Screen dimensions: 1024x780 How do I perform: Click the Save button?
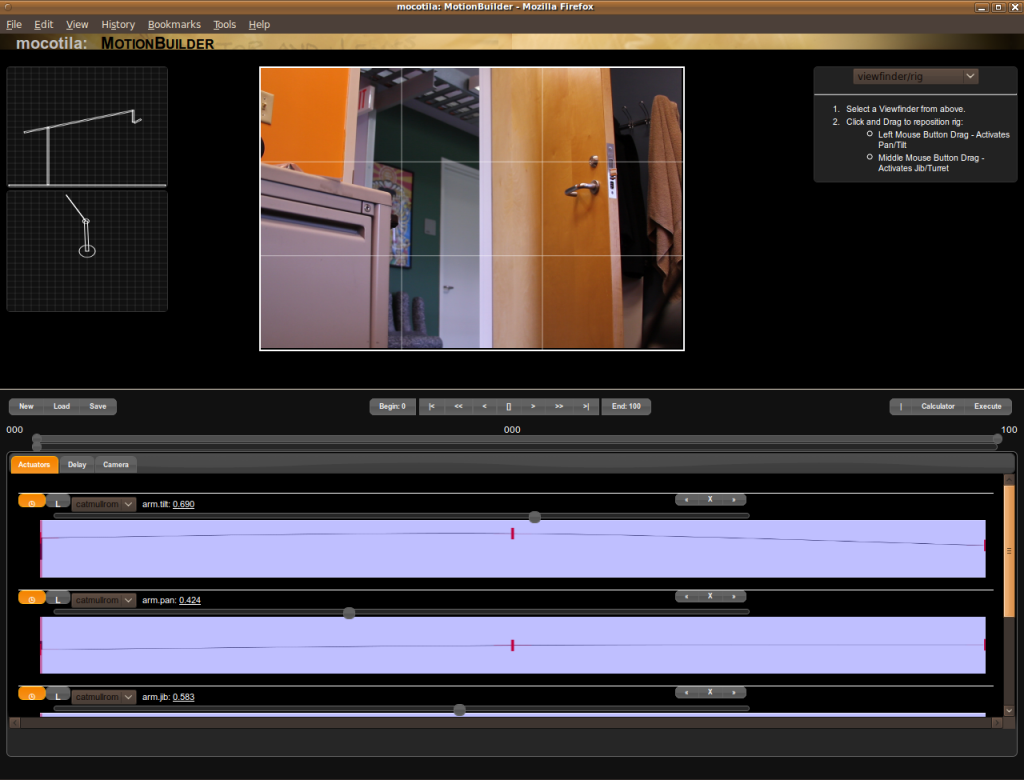click(x=98, y=406)
